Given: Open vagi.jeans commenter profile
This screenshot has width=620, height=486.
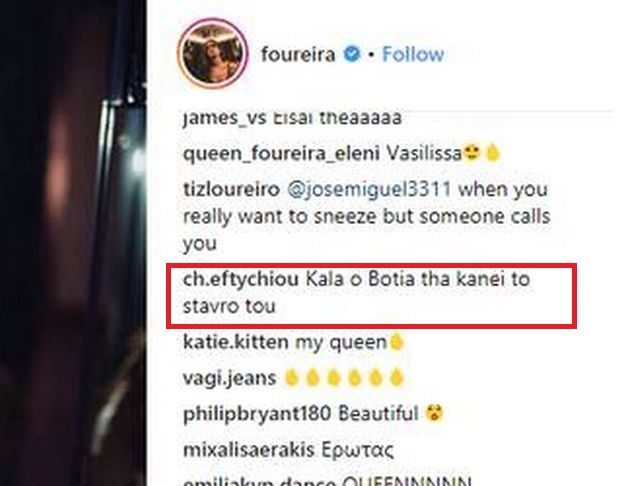Looking at the screenshot, I should [x=229, y=378].
